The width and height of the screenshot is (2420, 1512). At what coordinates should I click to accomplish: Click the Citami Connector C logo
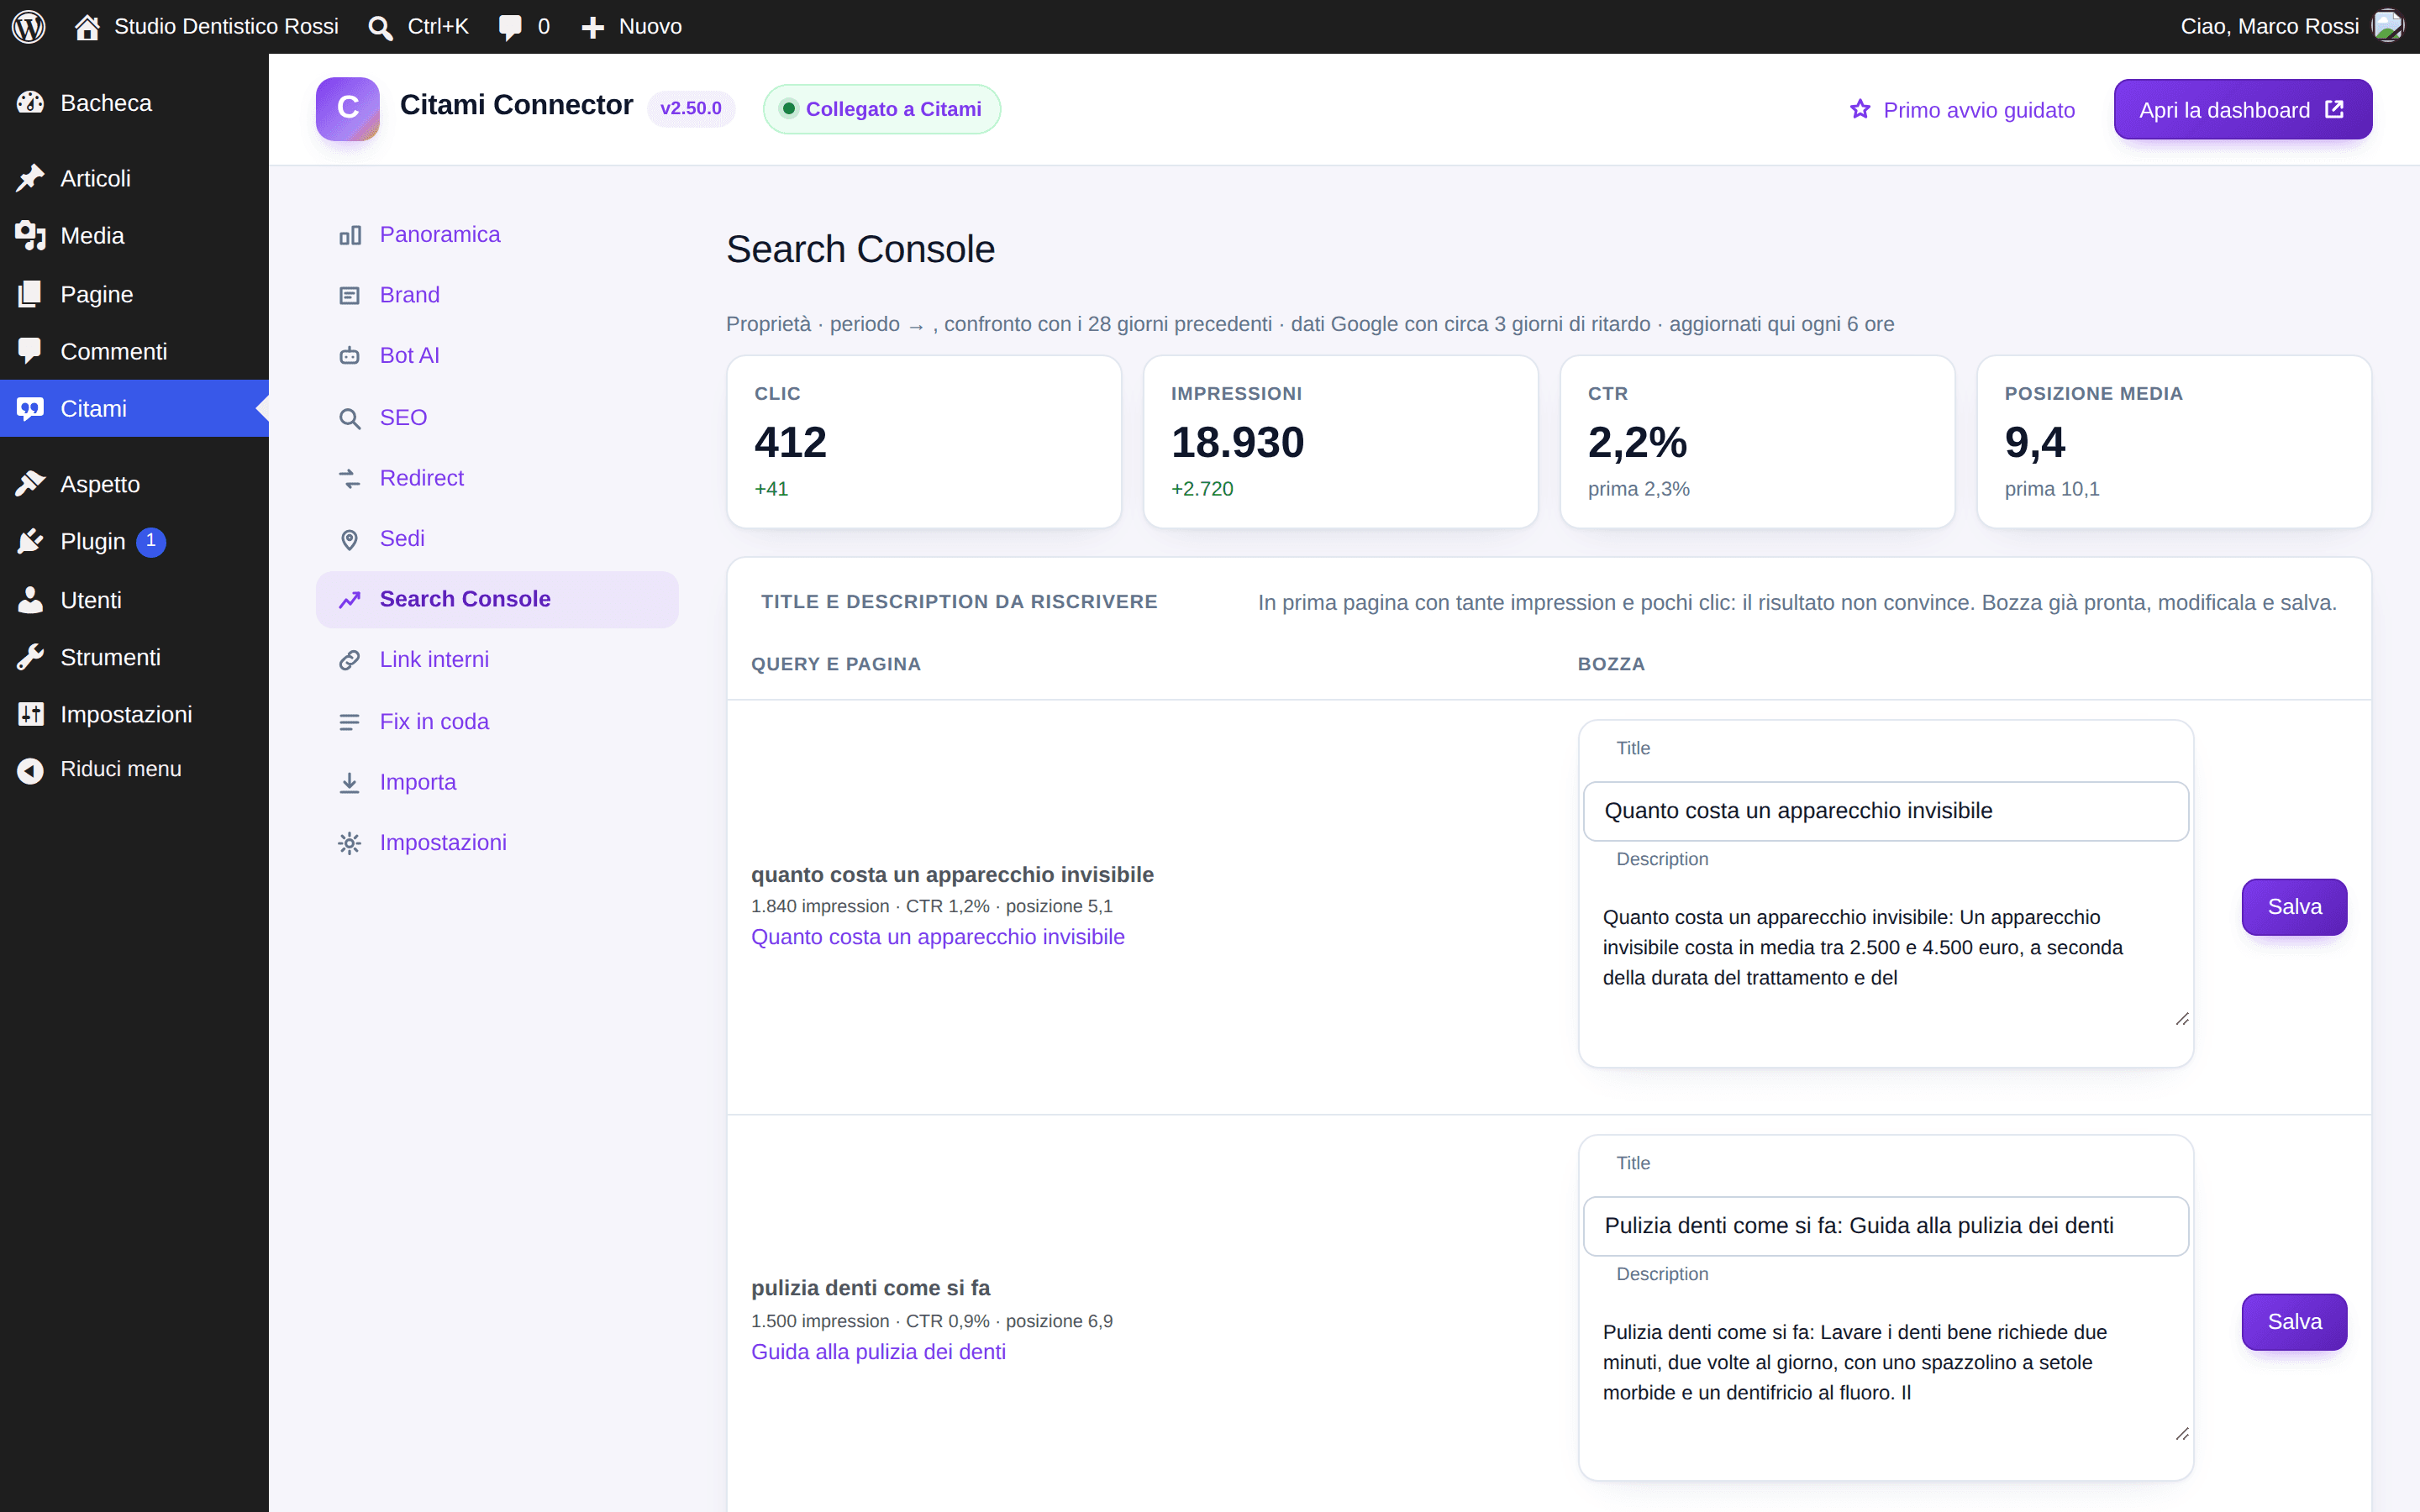tap(347, 109)
